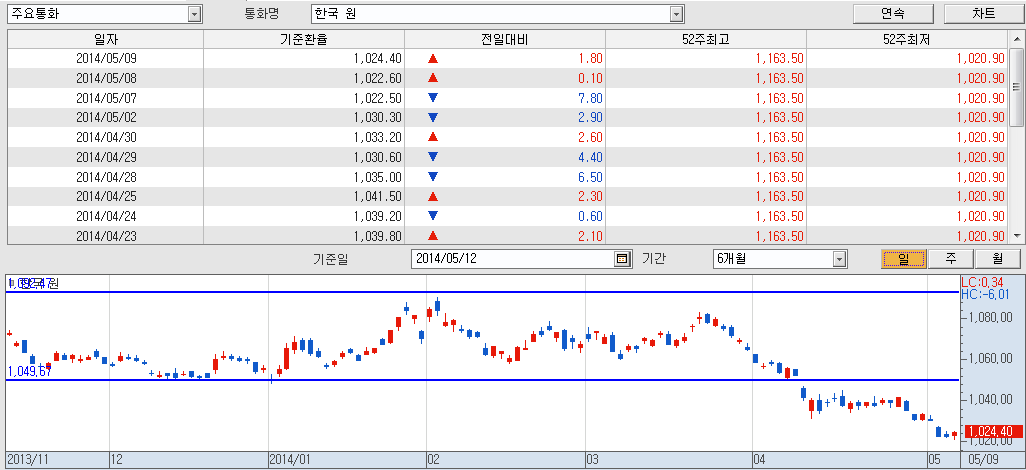Click the 1,060.00 axis label
This screenshot has height=470, width=1026.
pos(993,359)
